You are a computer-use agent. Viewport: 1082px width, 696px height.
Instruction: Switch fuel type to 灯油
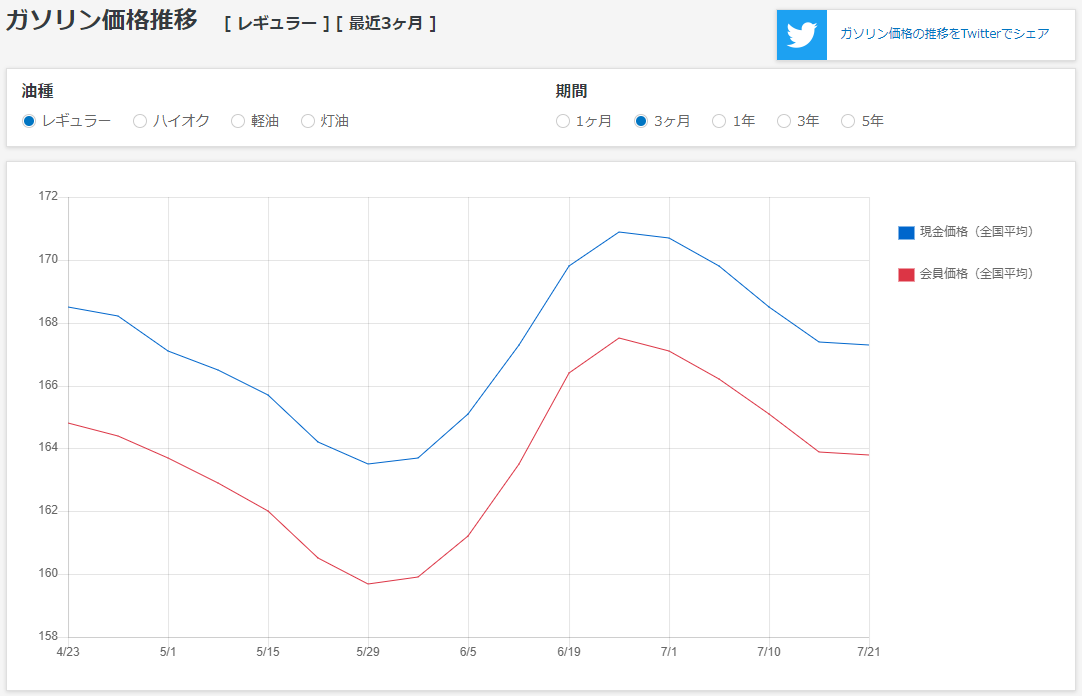308,121
